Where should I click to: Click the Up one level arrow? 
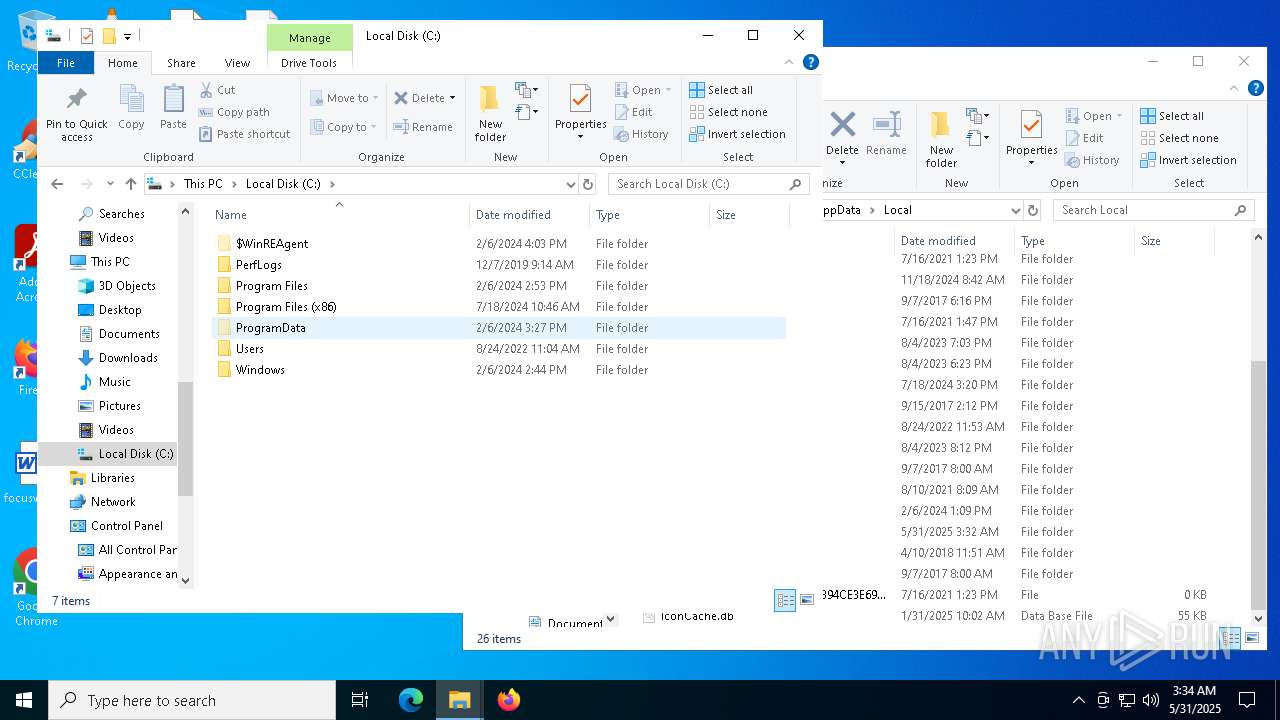(x=131, y=184)
